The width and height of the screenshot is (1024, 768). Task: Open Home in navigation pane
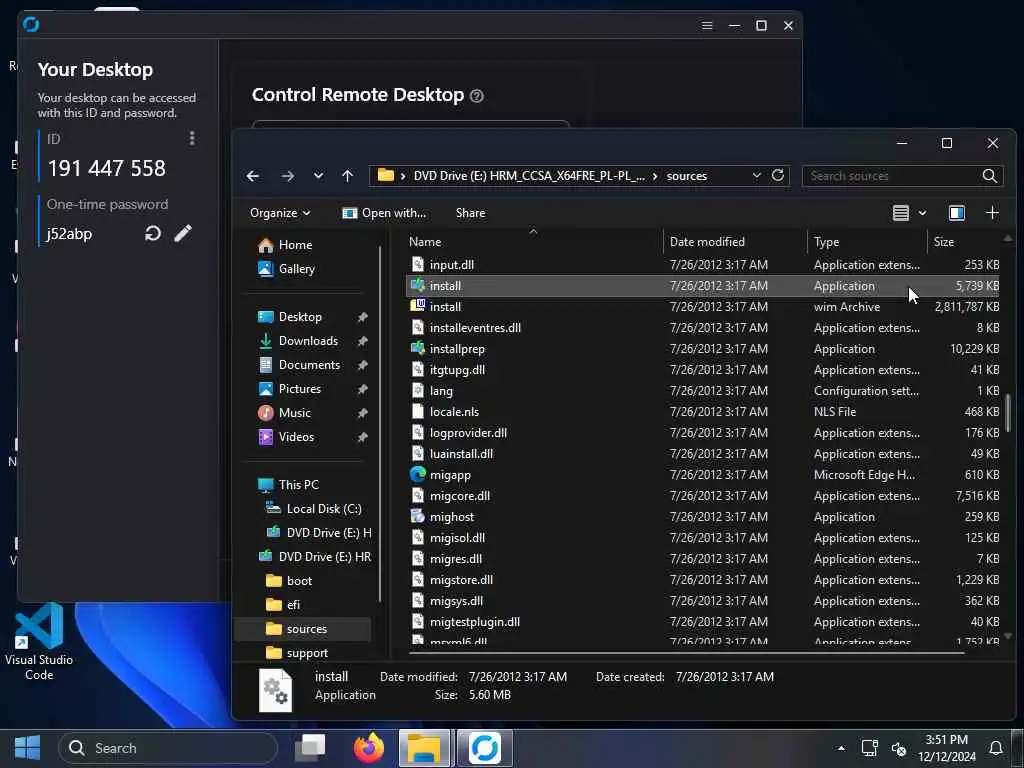(x=285, y=245)
